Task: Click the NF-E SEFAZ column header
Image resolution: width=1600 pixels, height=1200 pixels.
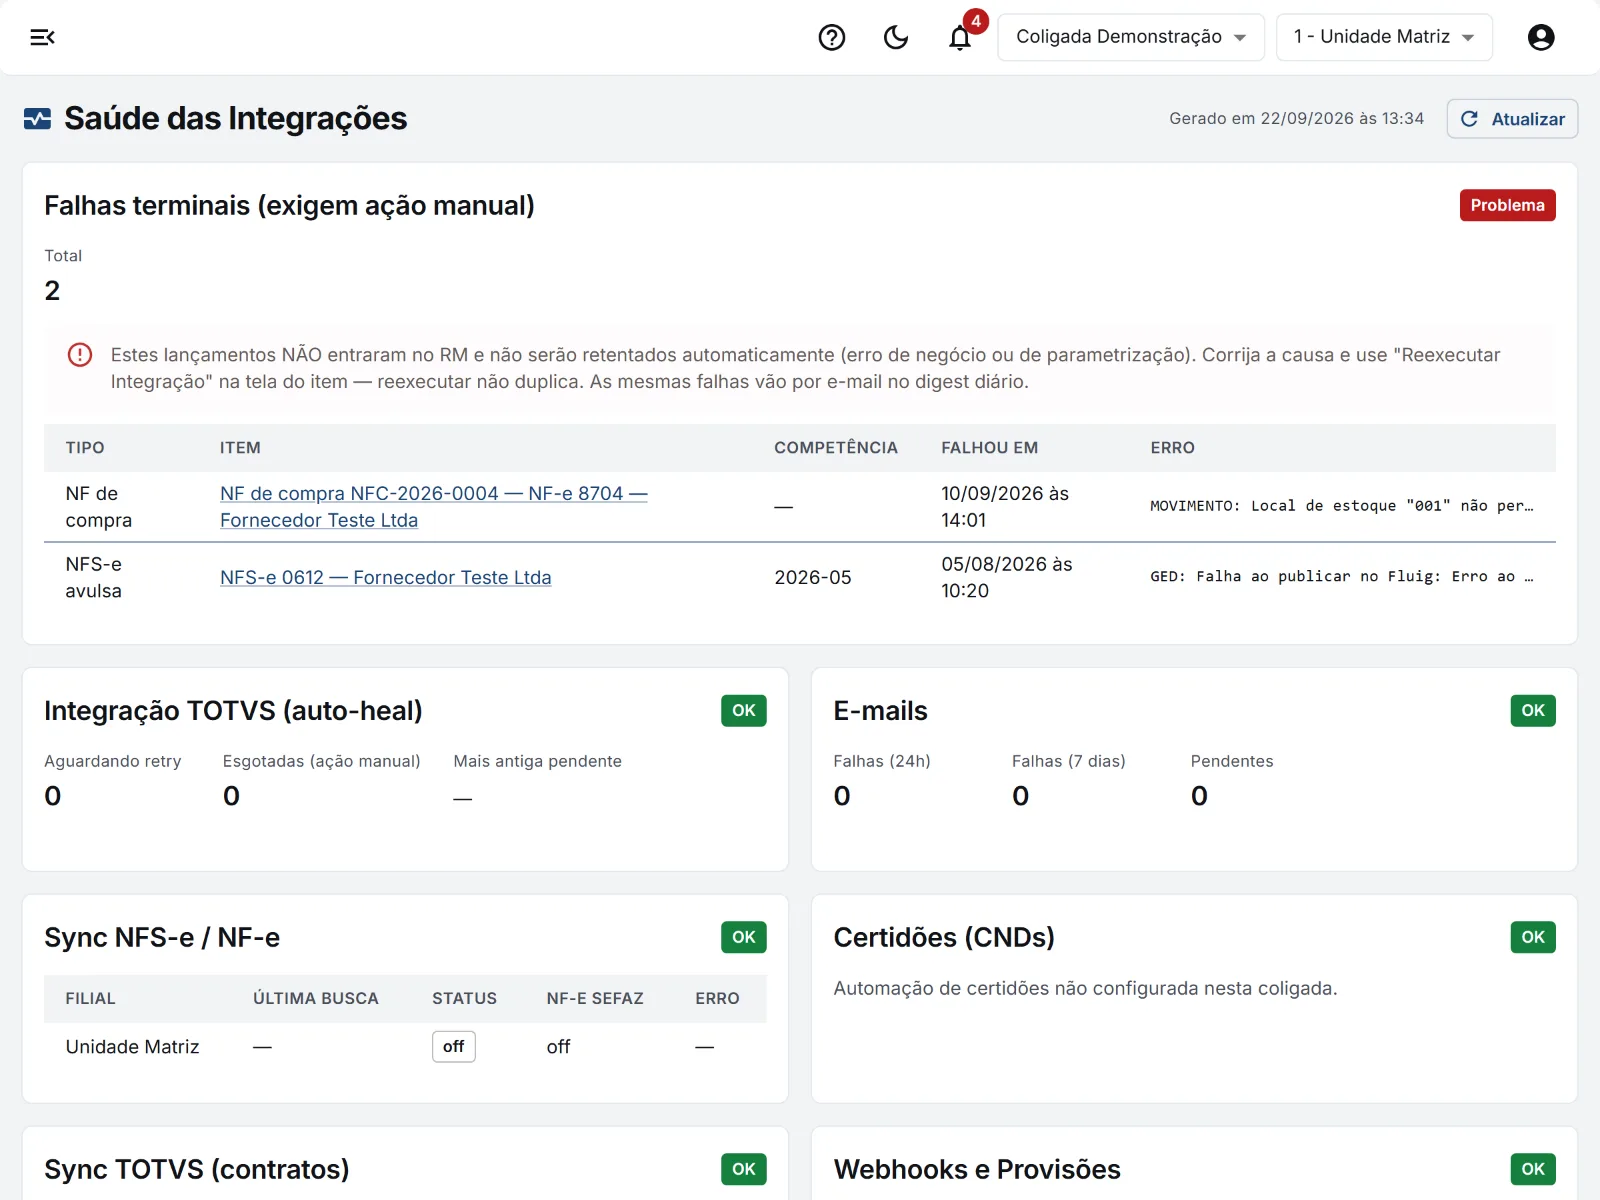Action: [x=595, y=999]
